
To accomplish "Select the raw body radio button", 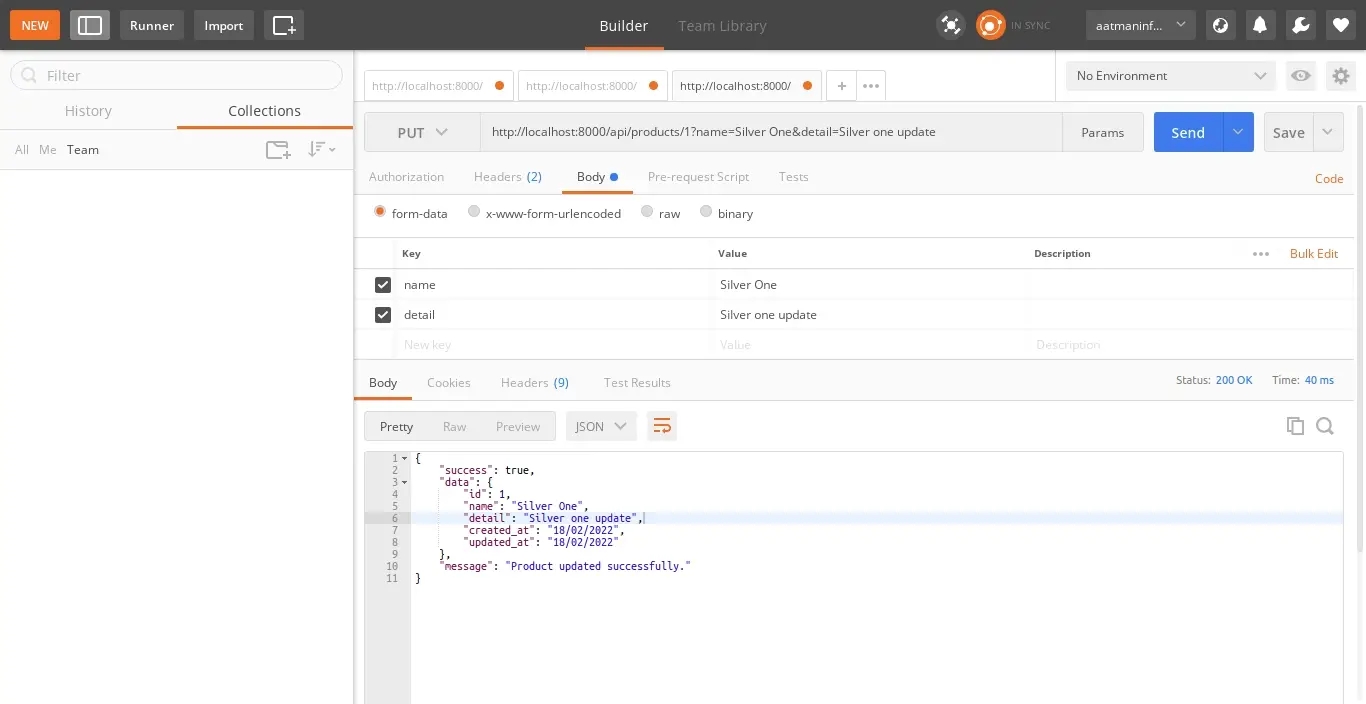I will click(647, 212).
